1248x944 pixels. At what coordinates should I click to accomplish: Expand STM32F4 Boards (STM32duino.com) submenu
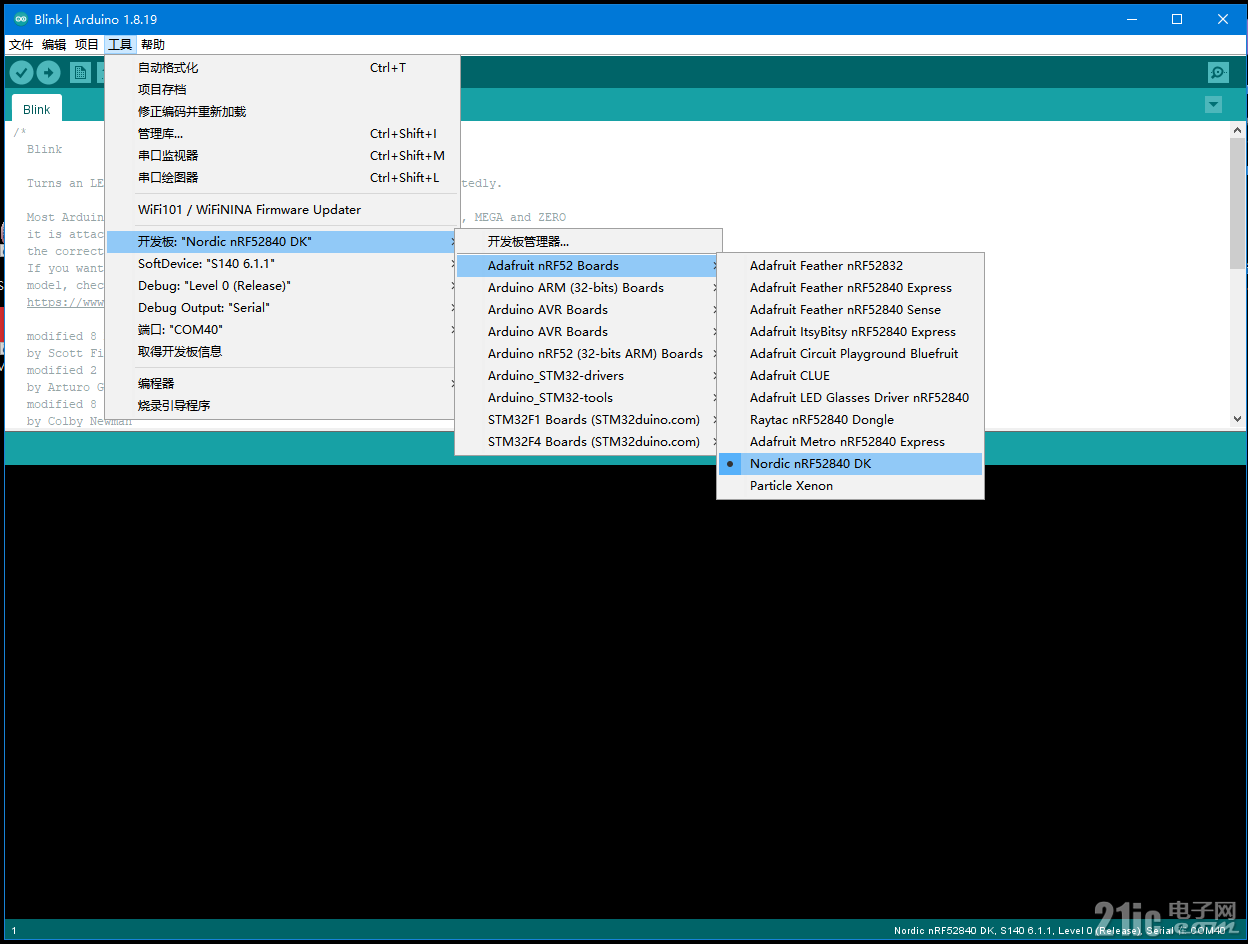pos(588,442)
